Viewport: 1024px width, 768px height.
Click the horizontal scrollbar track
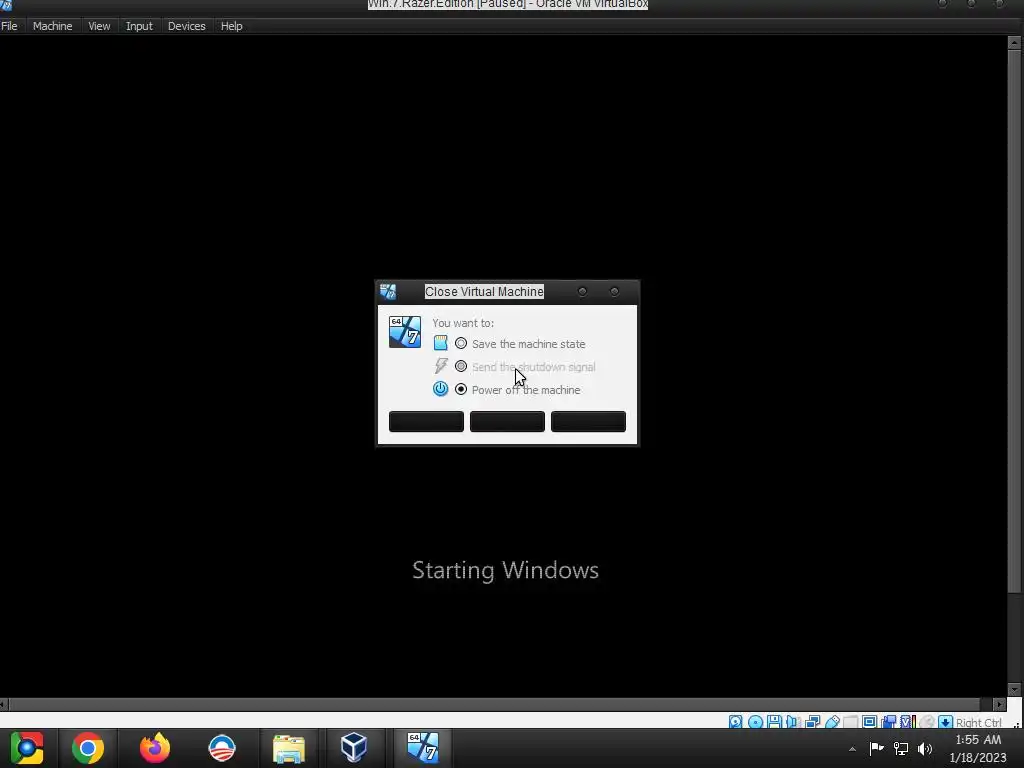[x=500, y=704]
